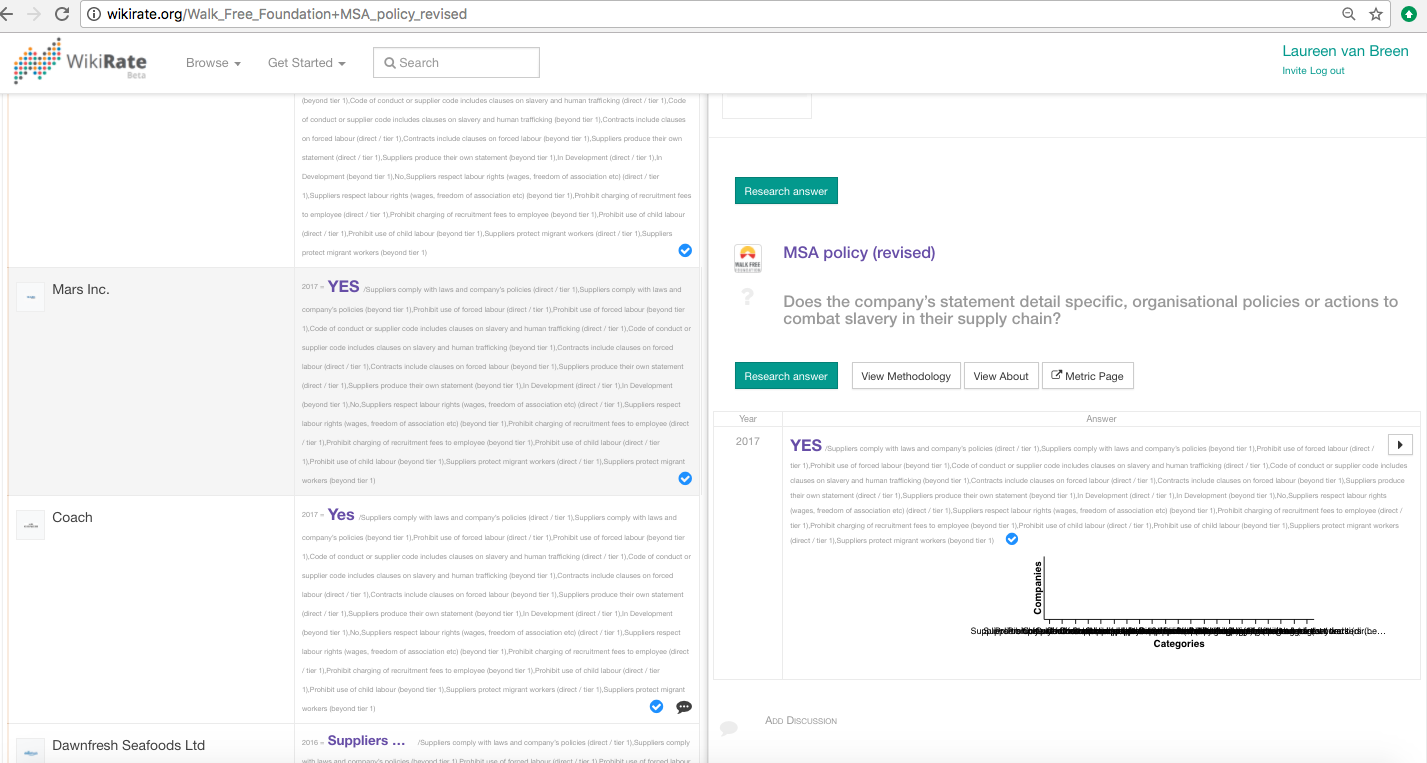Click the WikiRate logo
Viewport: 1427px width, 763px height.
(x=79, y=61)
